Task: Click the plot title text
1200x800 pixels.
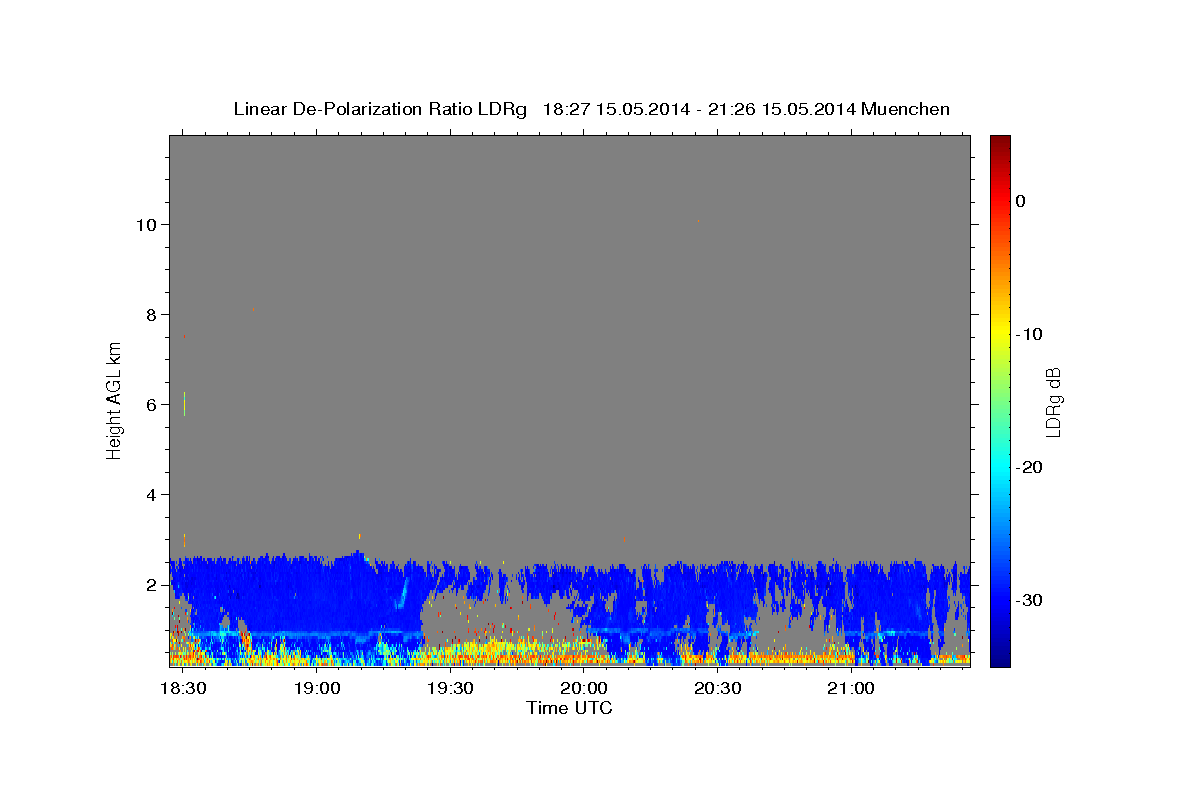Action: [x=591, y=109]
